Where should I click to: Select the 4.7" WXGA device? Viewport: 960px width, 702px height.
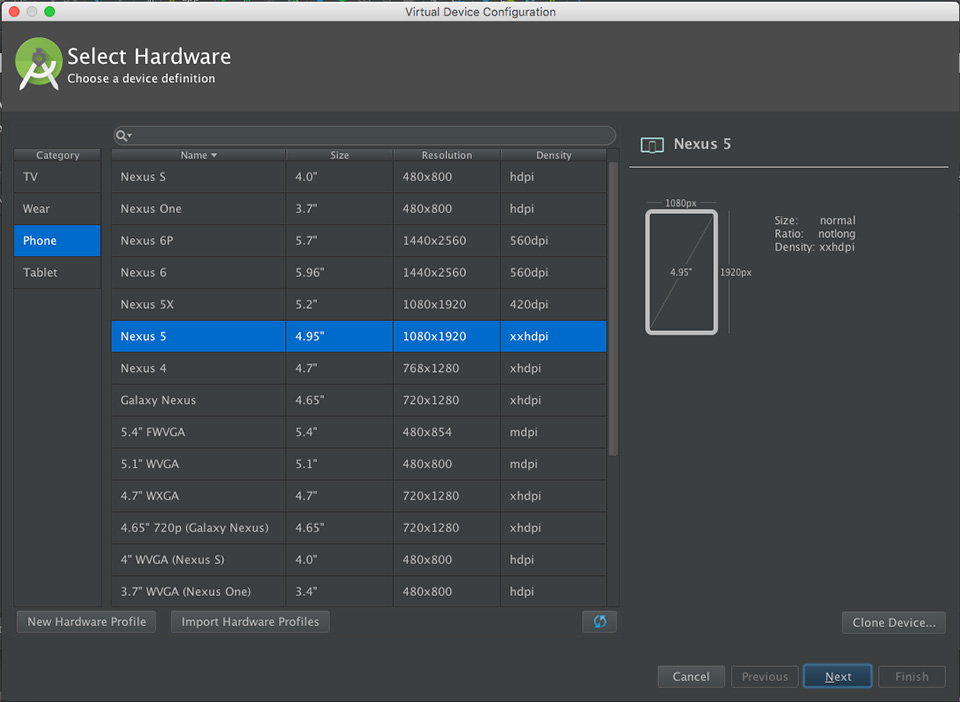(359, 496)
